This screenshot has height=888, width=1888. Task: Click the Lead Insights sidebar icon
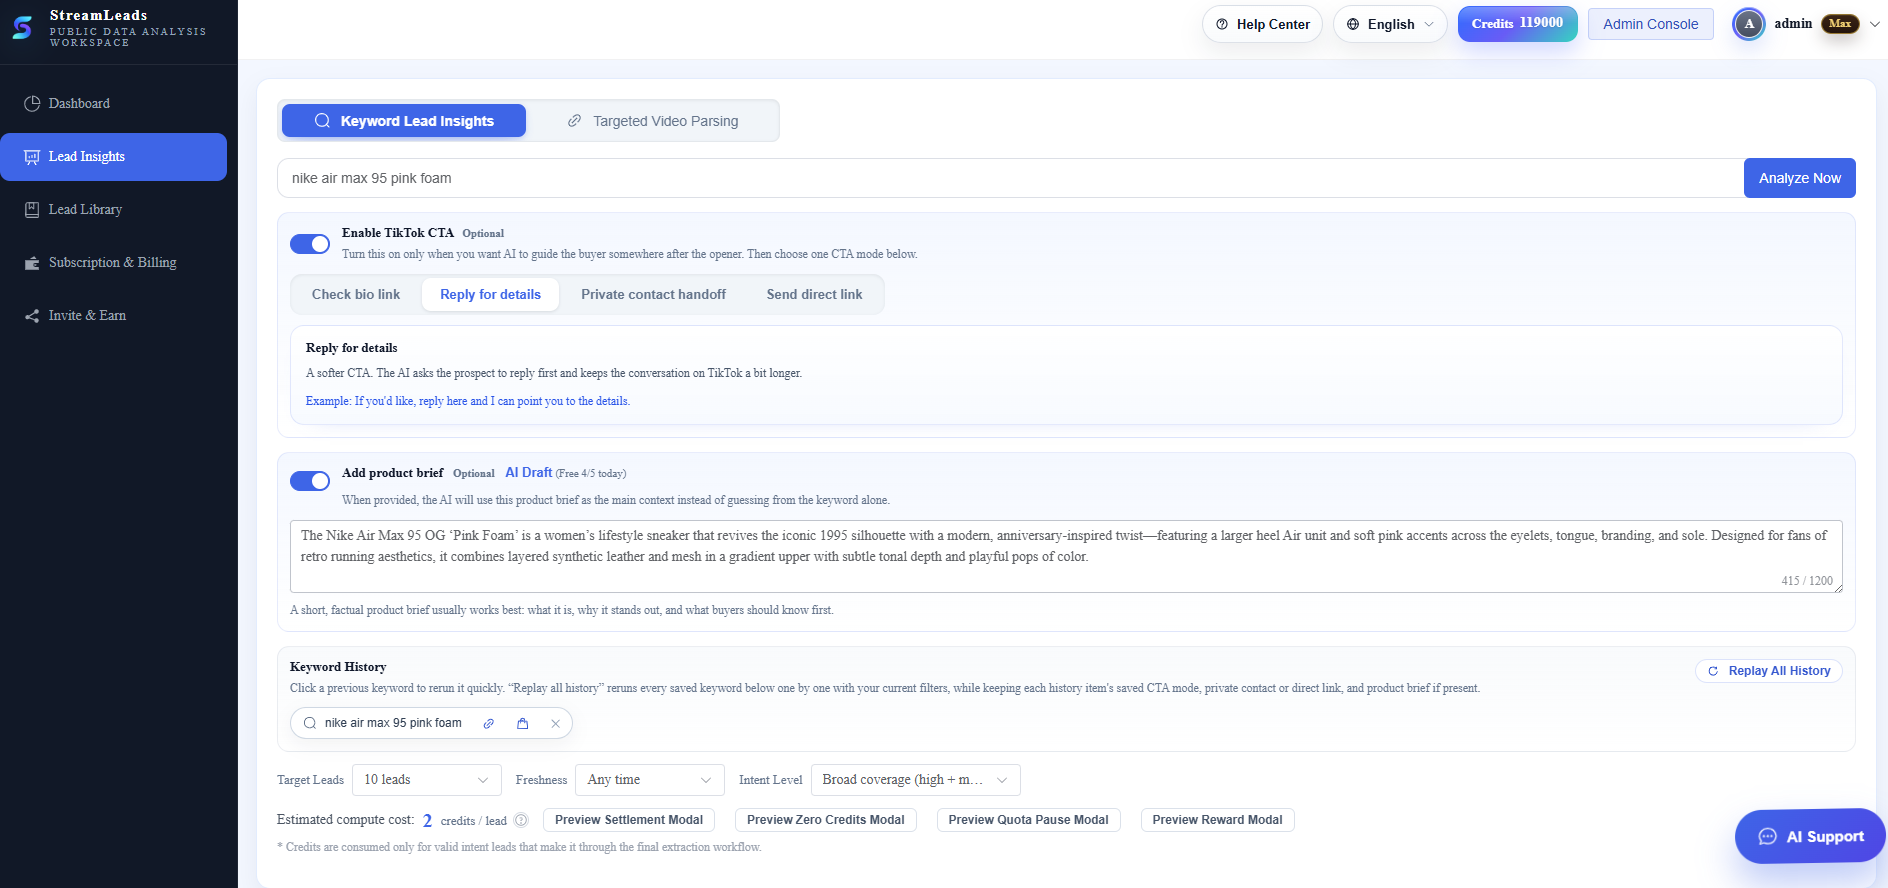click(x=32, y=157)
